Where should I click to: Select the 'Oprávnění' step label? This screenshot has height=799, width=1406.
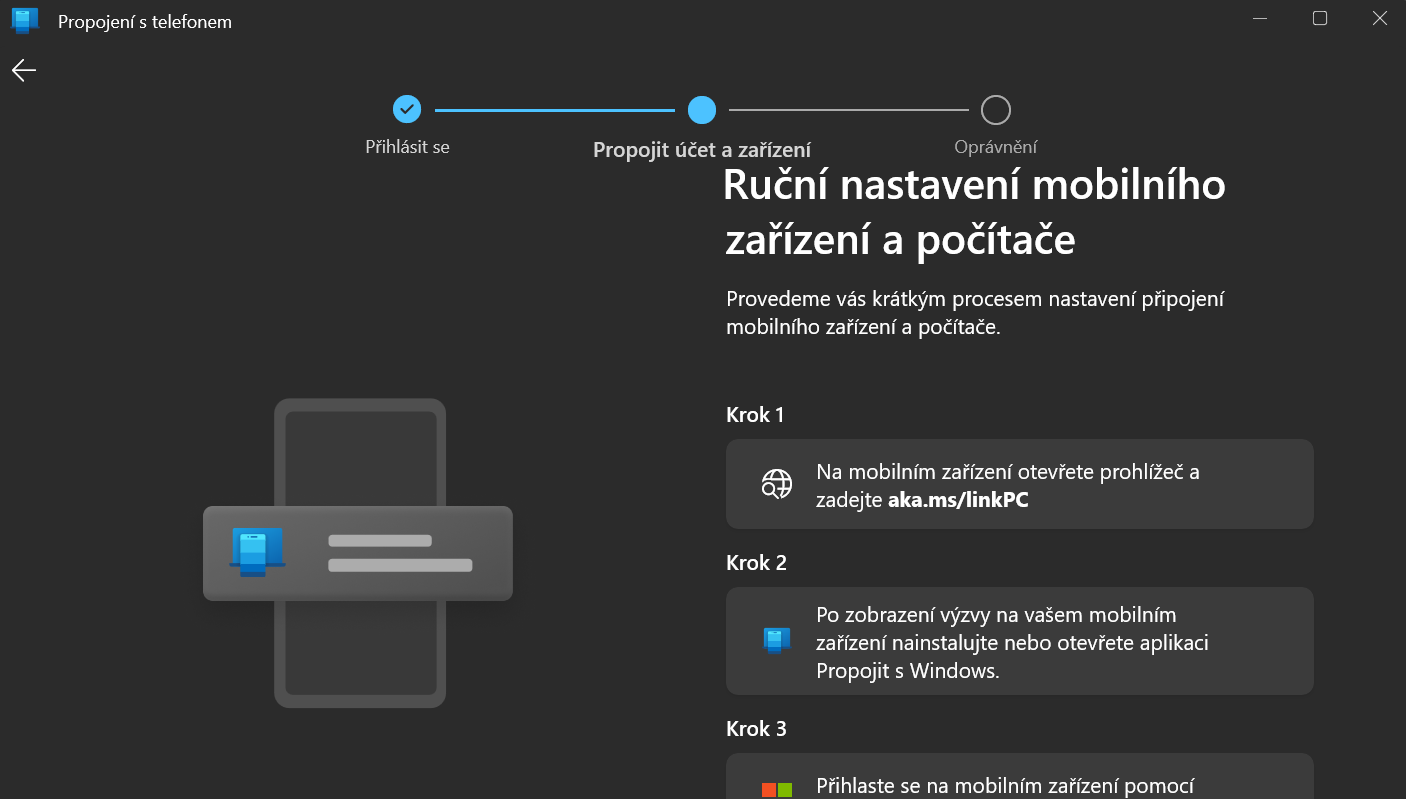point(996,147)
